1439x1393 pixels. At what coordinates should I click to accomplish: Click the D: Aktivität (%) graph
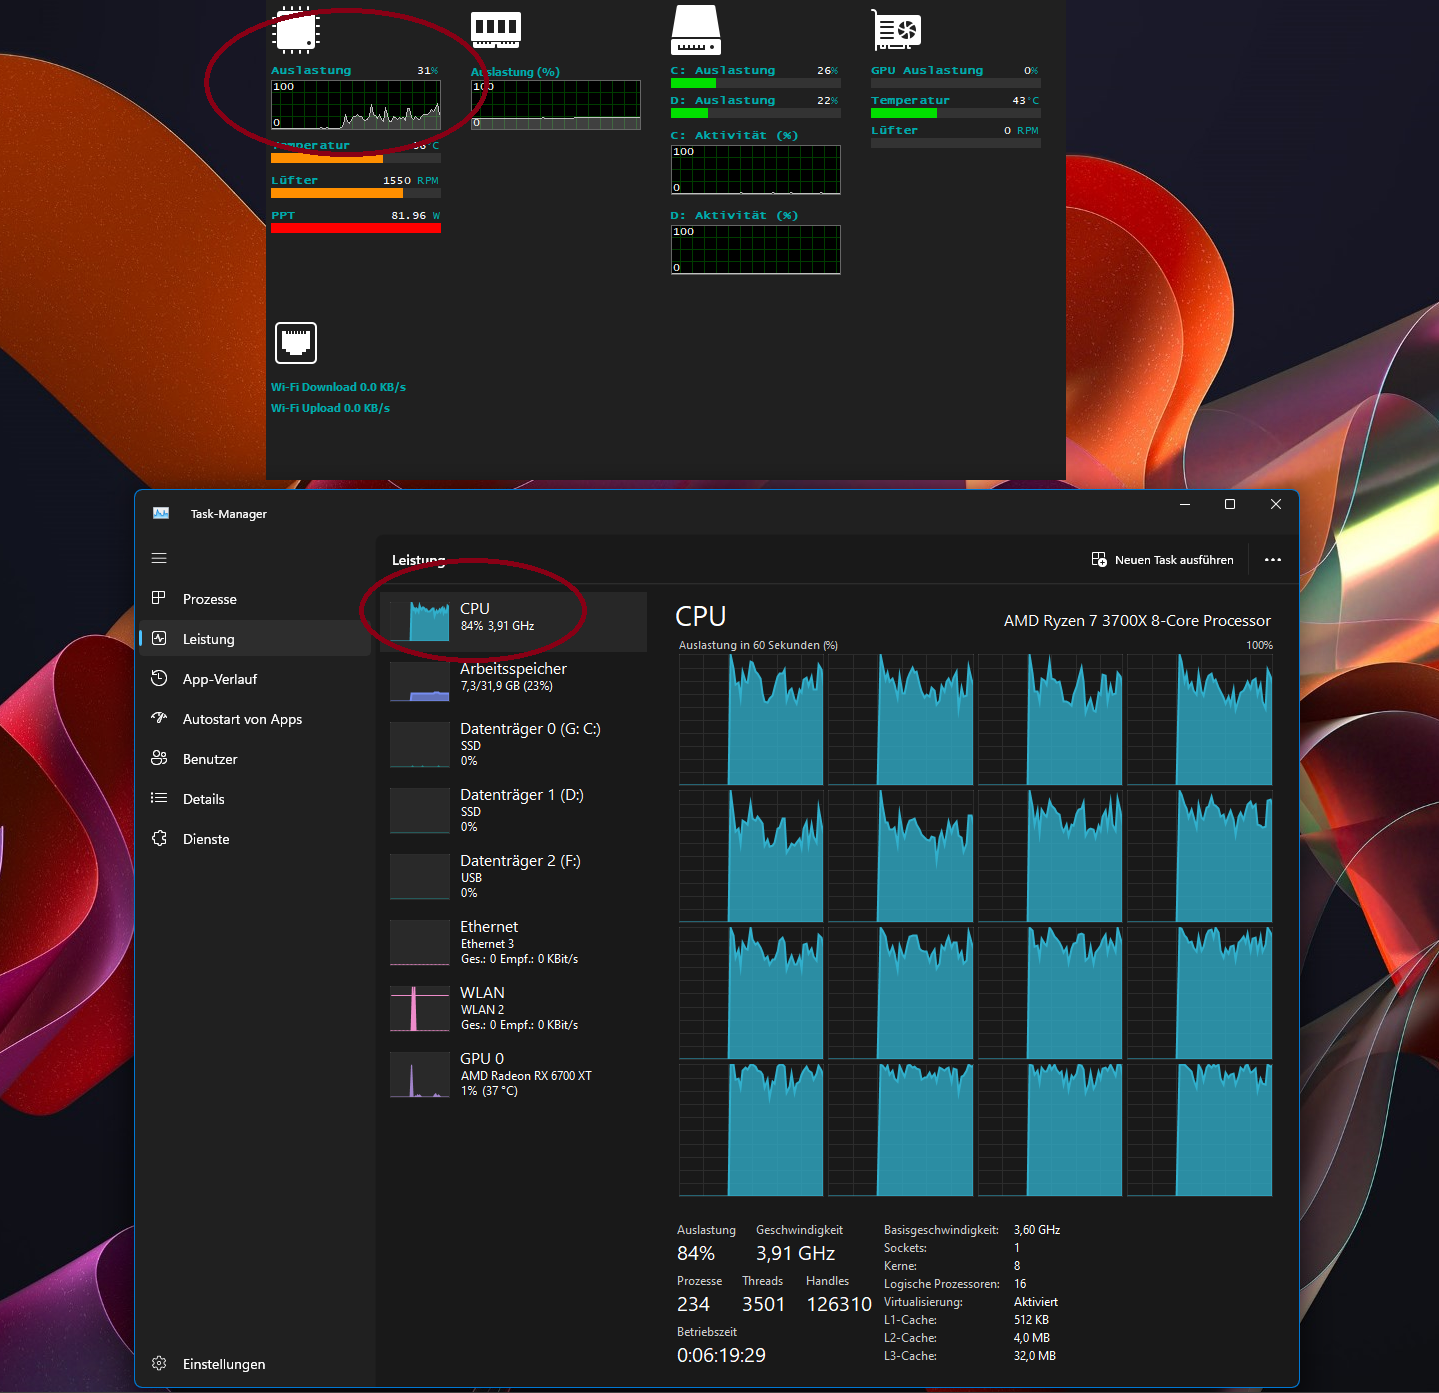(756, 250)
